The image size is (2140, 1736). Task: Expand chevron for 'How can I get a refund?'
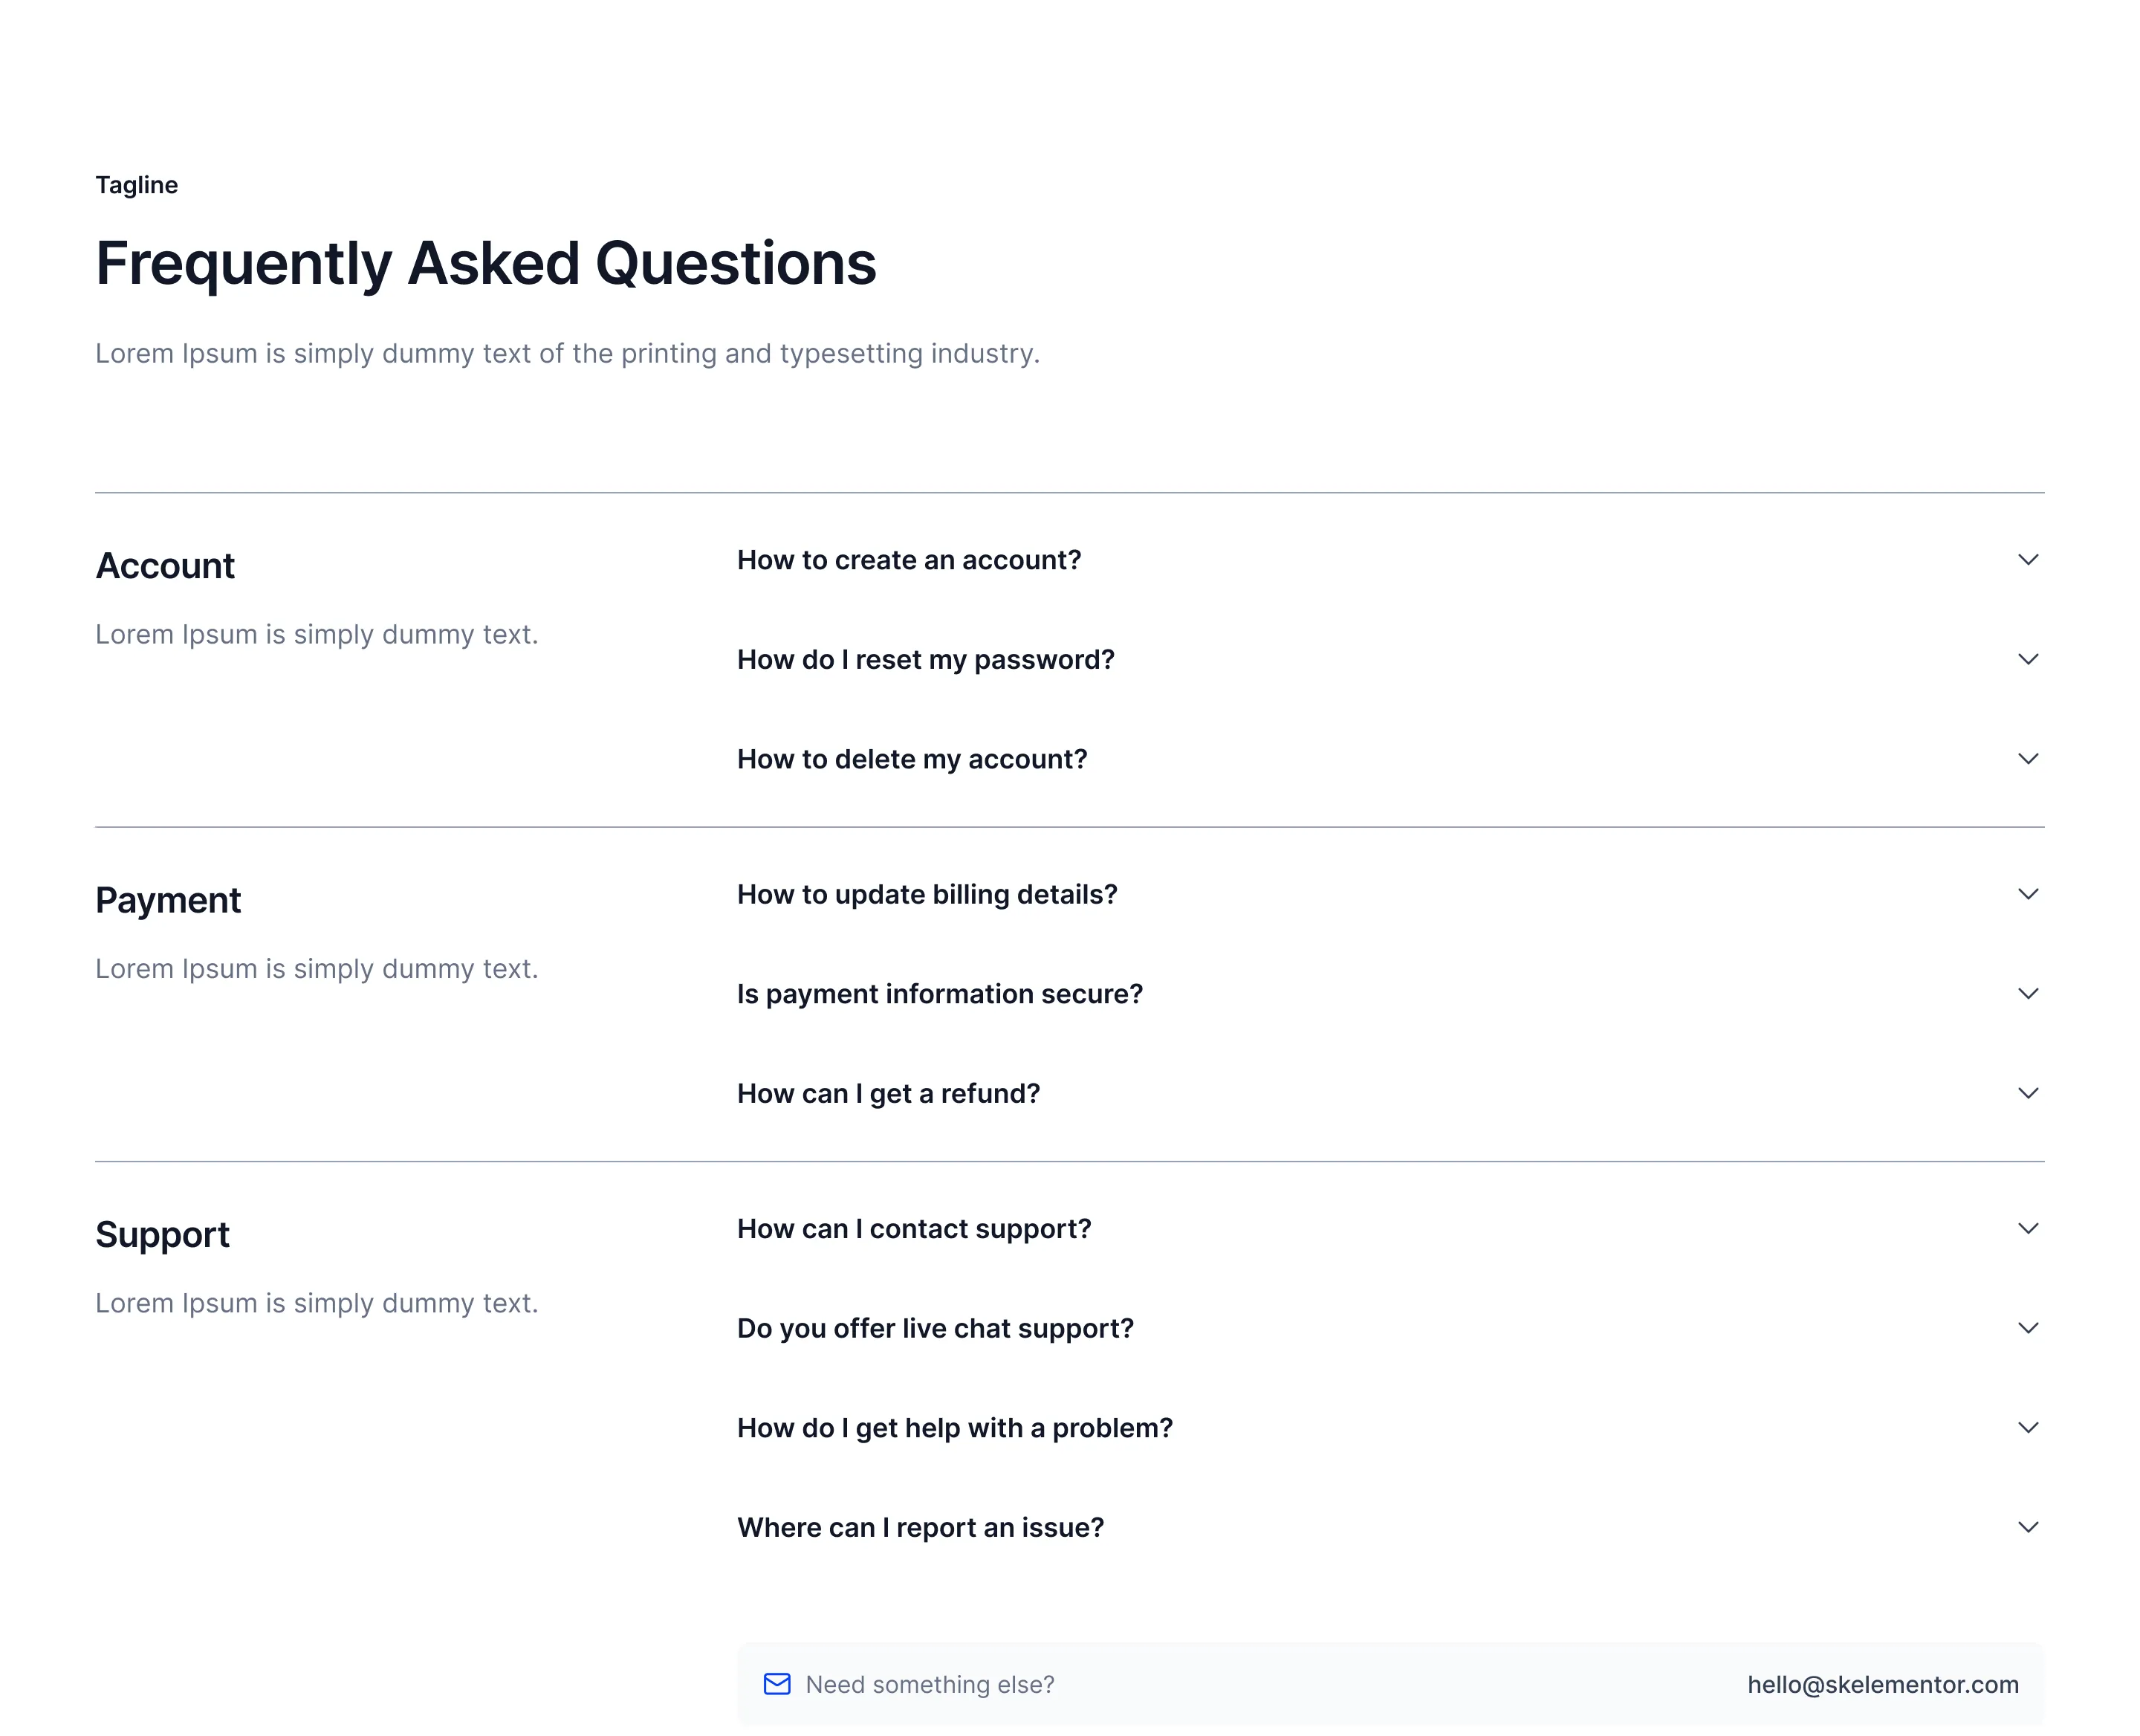(x=2027, y=1093)
